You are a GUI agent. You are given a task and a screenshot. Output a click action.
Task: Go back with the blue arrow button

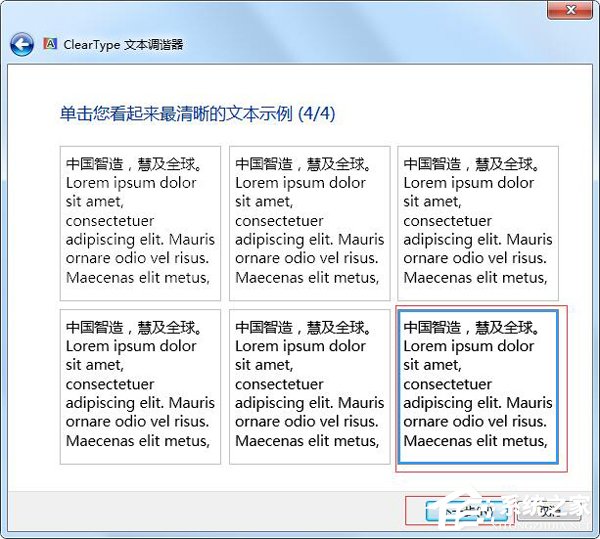tap(22, 44)
